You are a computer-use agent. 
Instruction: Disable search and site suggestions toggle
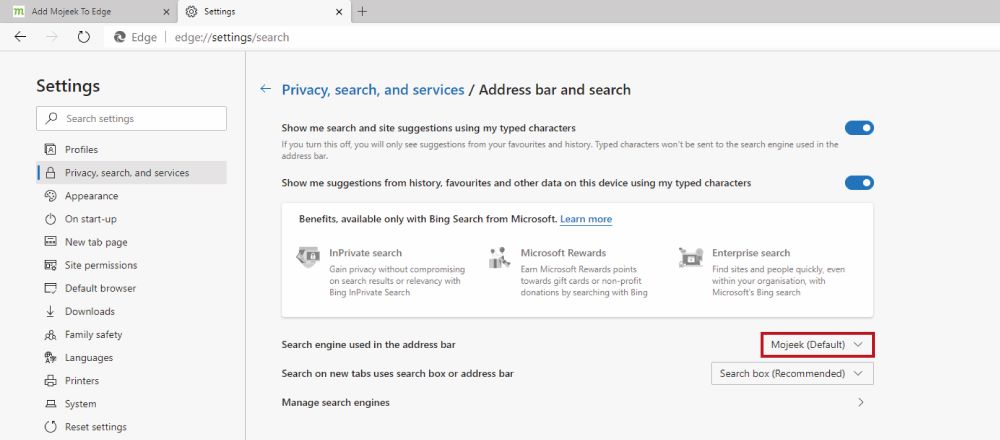859,128
